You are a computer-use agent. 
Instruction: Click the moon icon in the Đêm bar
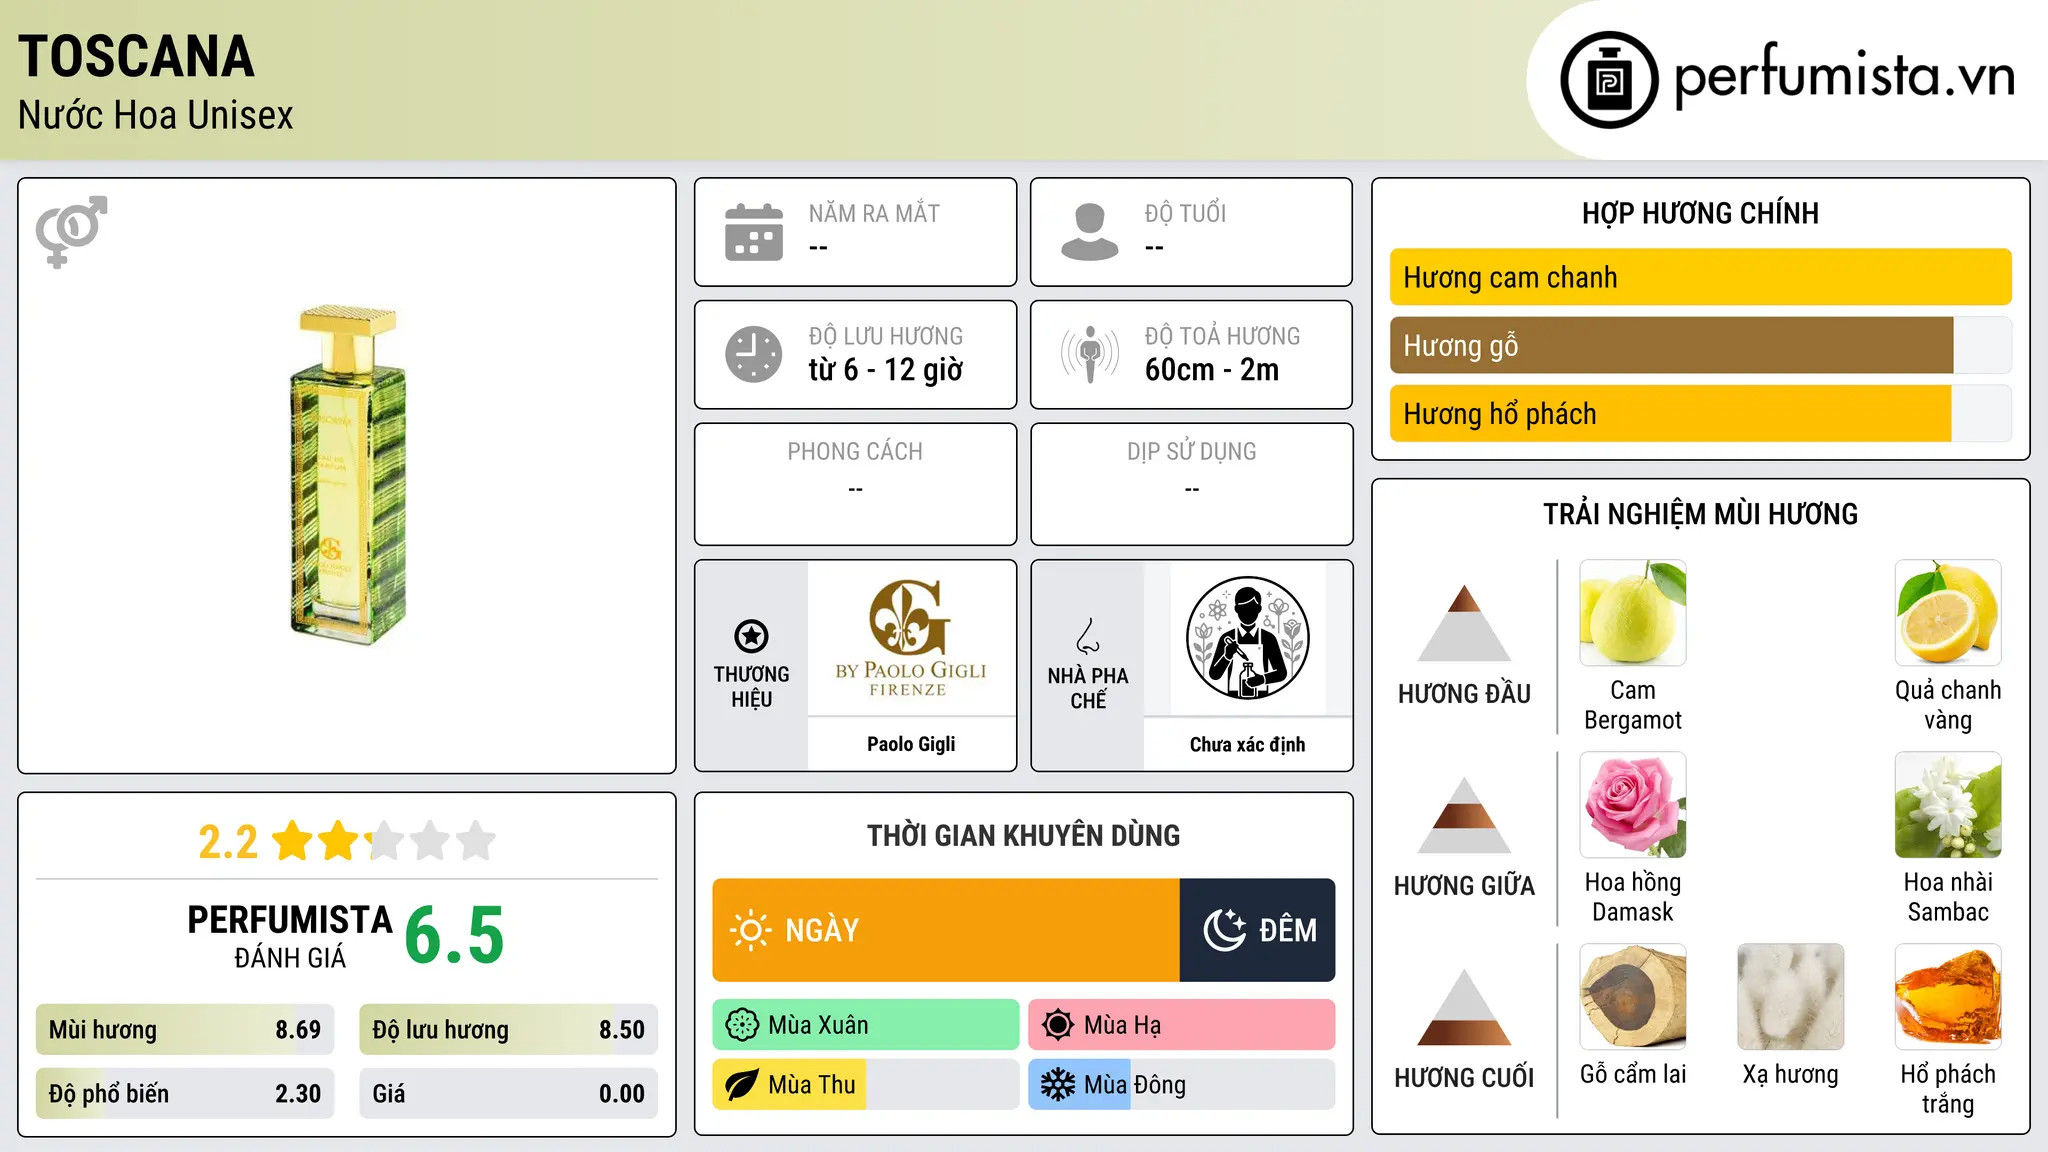(x=1224, y=930)
